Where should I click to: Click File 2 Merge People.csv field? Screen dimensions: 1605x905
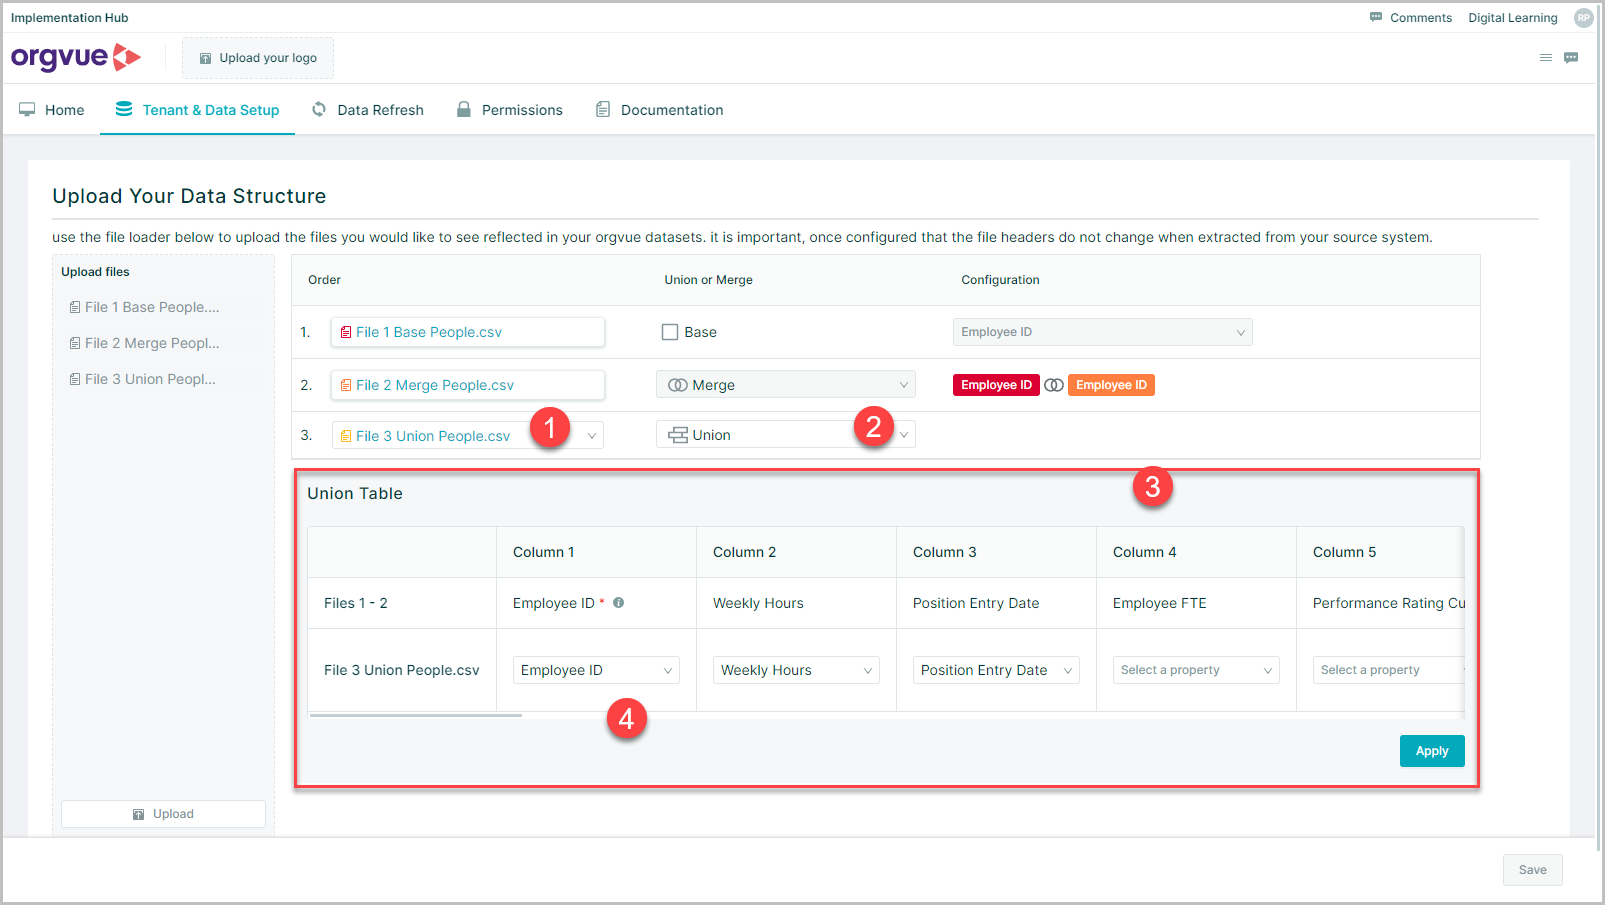(x=467, y=385)
